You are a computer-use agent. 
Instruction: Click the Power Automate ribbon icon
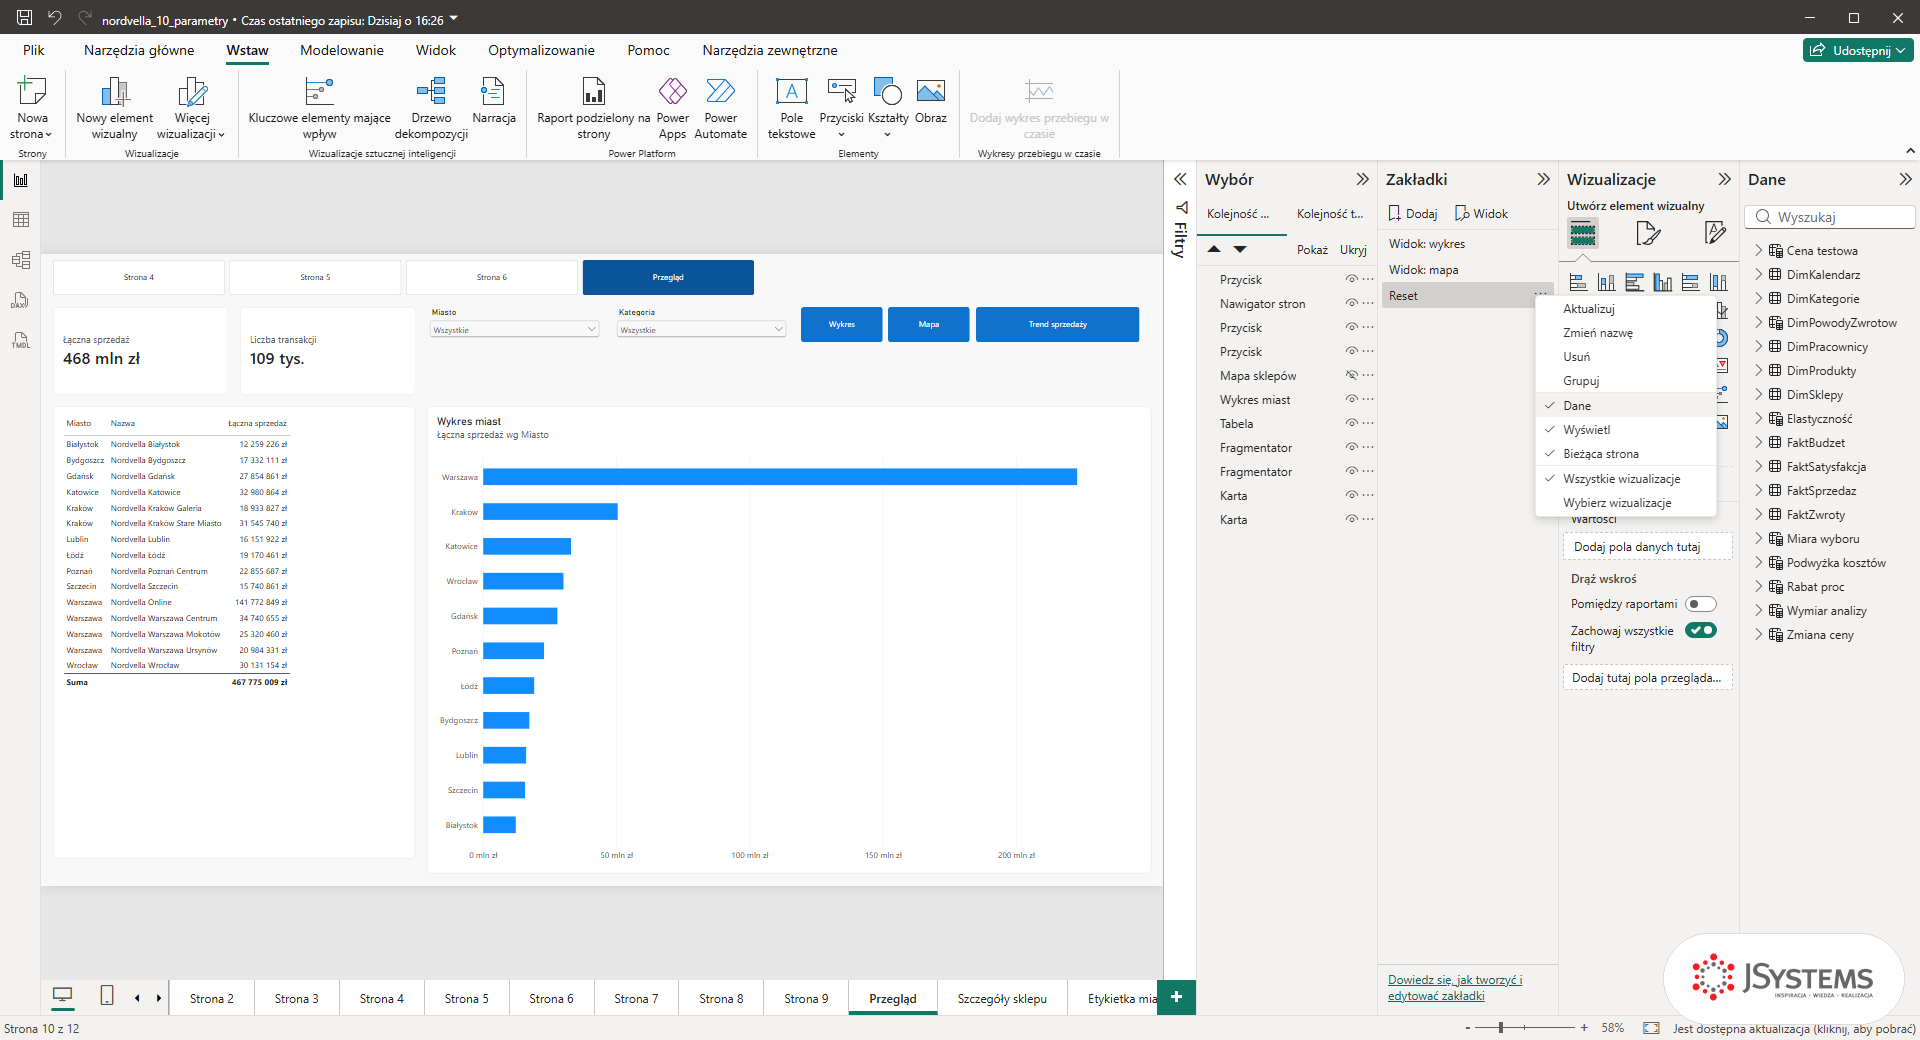[x=720, y=92]
